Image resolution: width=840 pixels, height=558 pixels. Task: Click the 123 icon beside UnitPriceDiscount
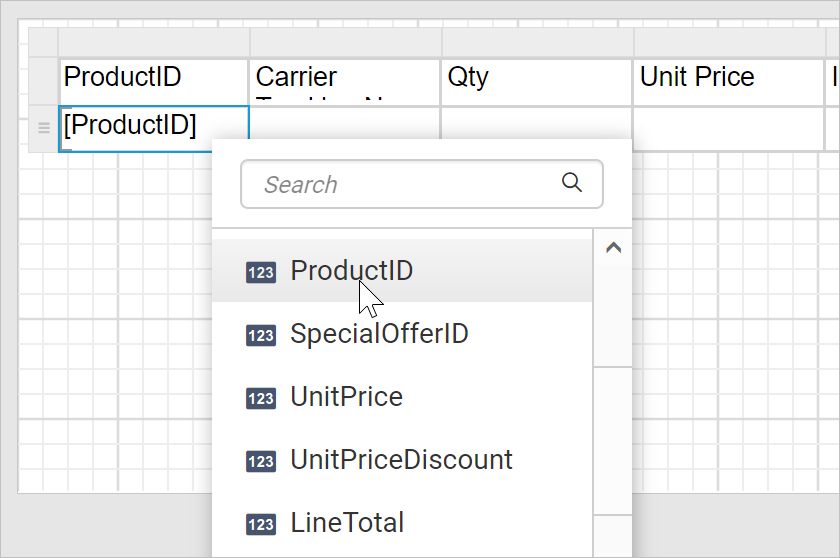pos(261,462)
